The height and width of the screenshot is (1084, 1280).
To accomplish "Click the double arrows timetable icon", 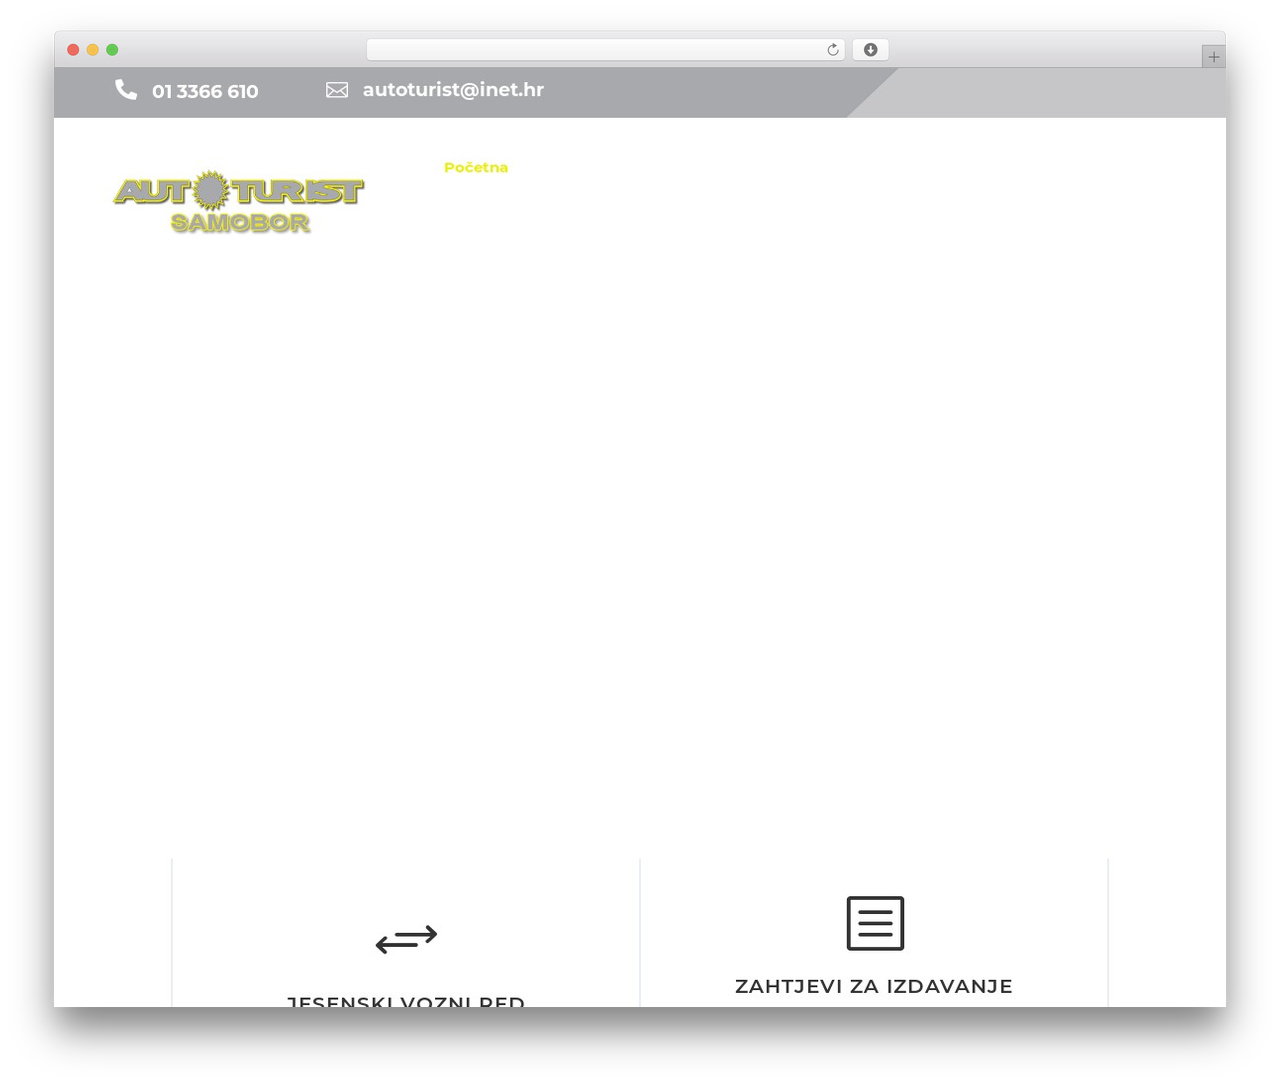I will click(406, 939).
